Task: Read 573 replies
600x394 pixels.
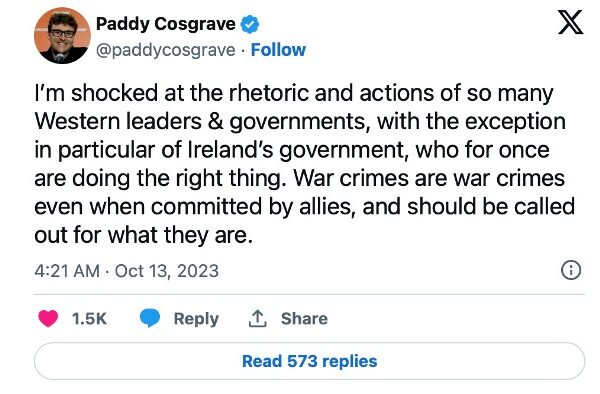Action: pyautogui.click(x=309, y=361)
